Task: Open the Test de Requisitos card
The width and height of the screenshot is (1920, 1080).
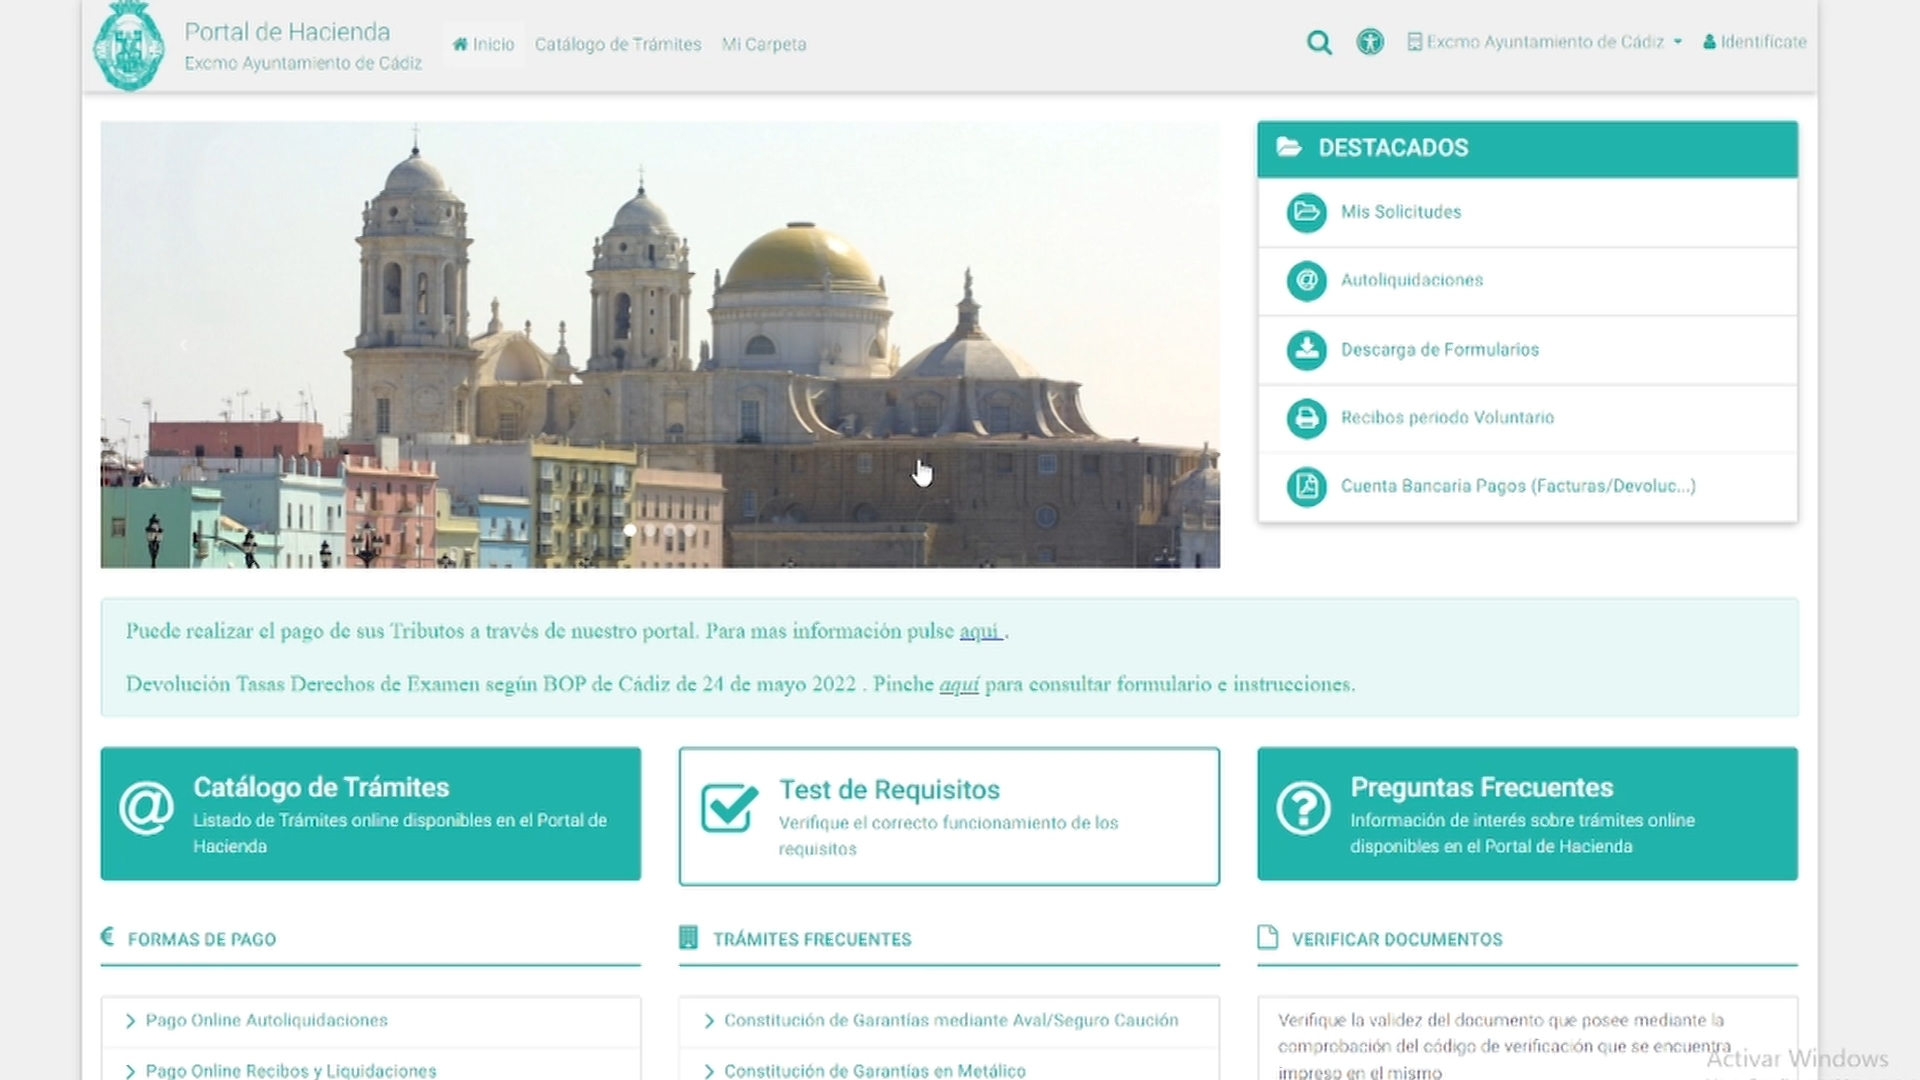Action: click(x=949, y=816)
